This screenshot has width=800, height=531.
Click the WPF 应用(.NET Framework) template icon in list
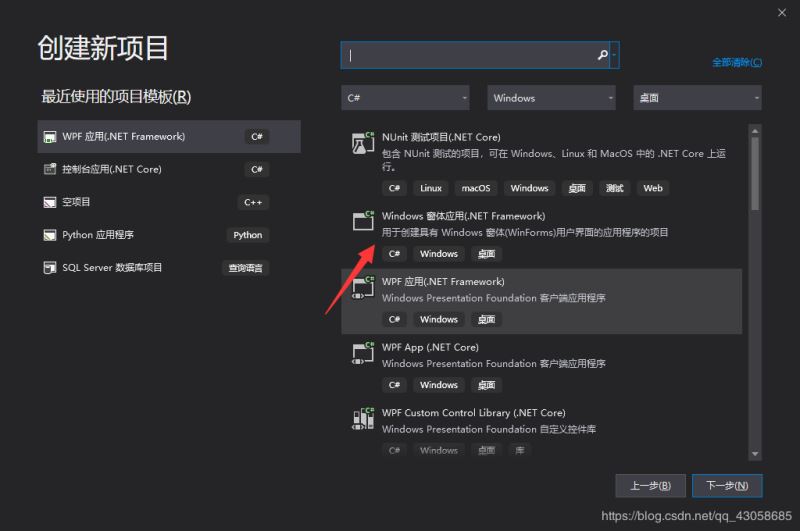click(x=363, y=288)
